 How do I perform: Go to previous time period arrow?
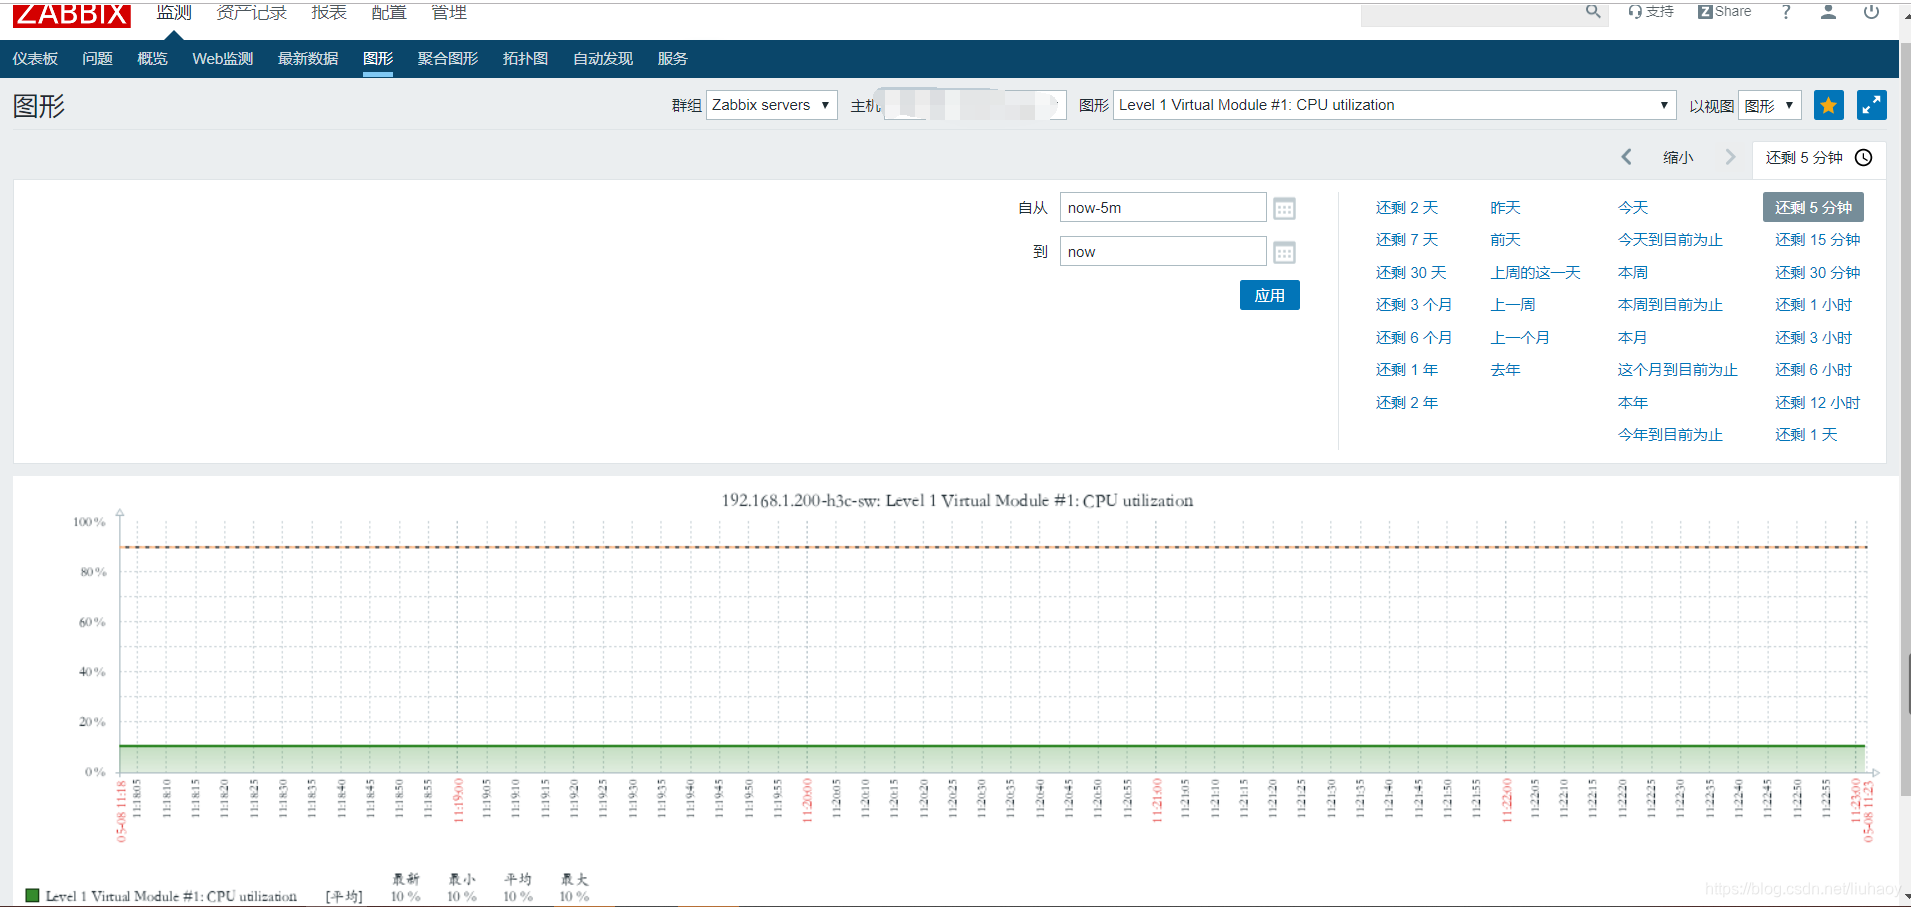pos(1627,157)
